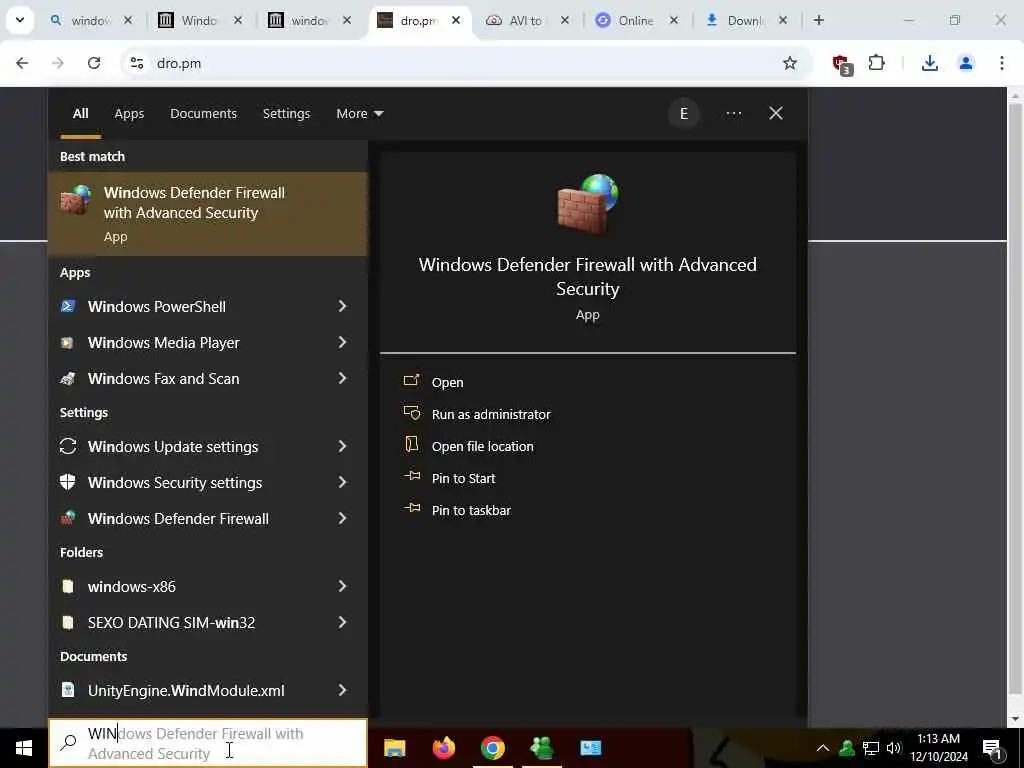The image size is (1024, 768).
Task: Open notification center icon
Action: [993, 748]
